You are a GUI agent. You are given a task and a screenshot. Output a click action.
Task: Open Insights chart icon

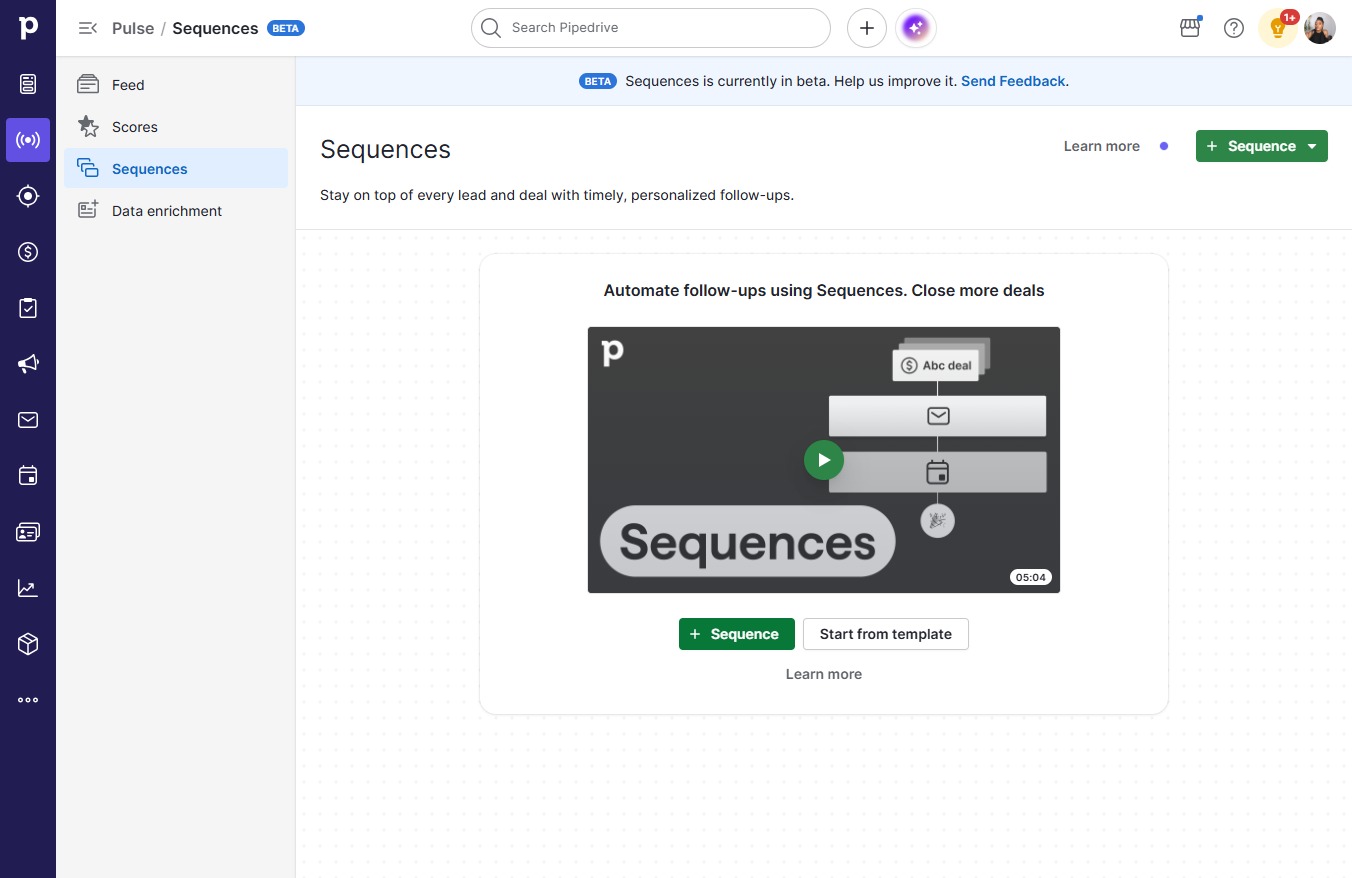coord(28,588)
